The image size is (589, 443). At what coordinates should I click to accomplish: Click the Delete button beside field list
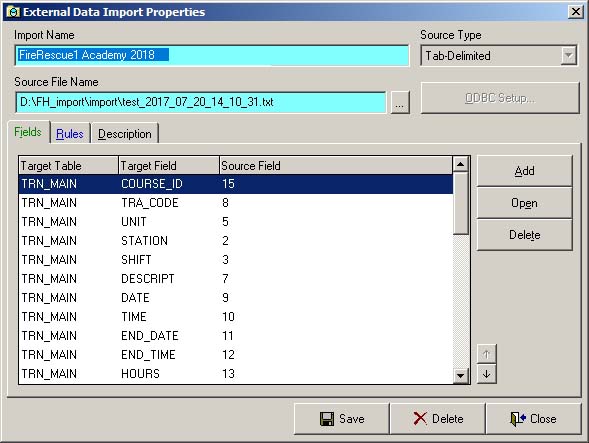524,235
